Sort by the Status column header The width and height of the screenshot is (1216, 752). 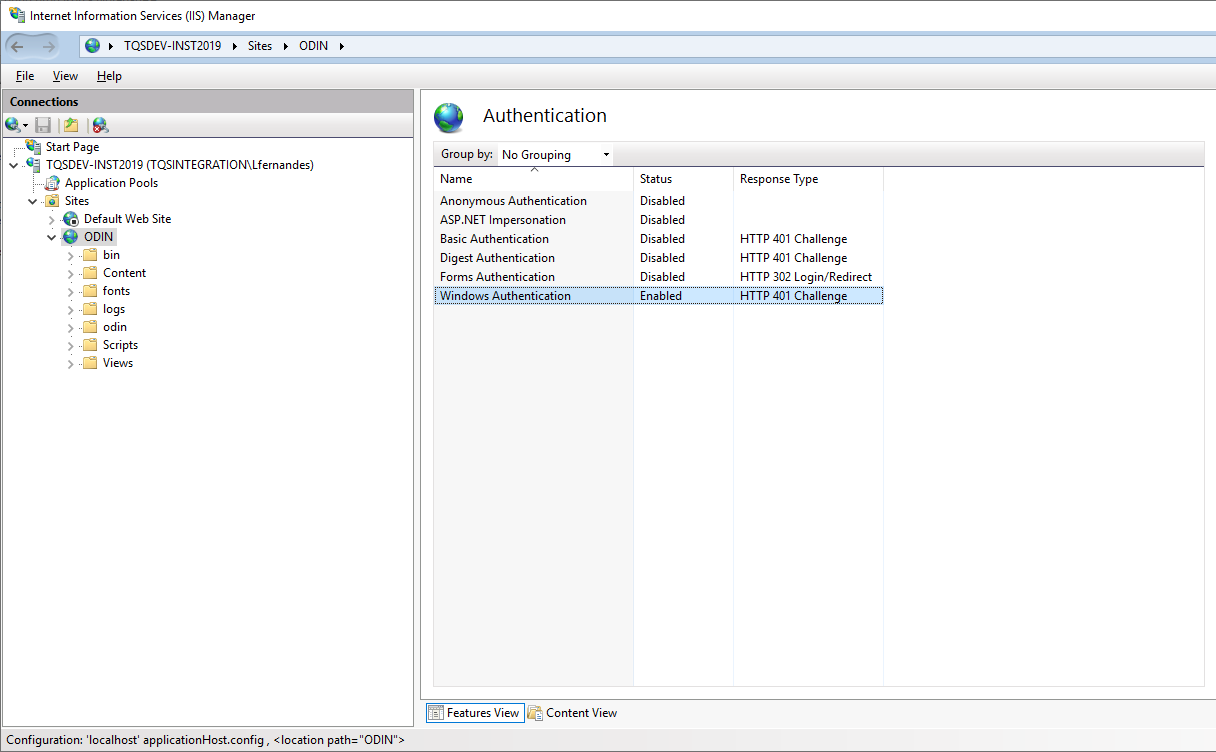pyautogui.click(x=656, y=179)
